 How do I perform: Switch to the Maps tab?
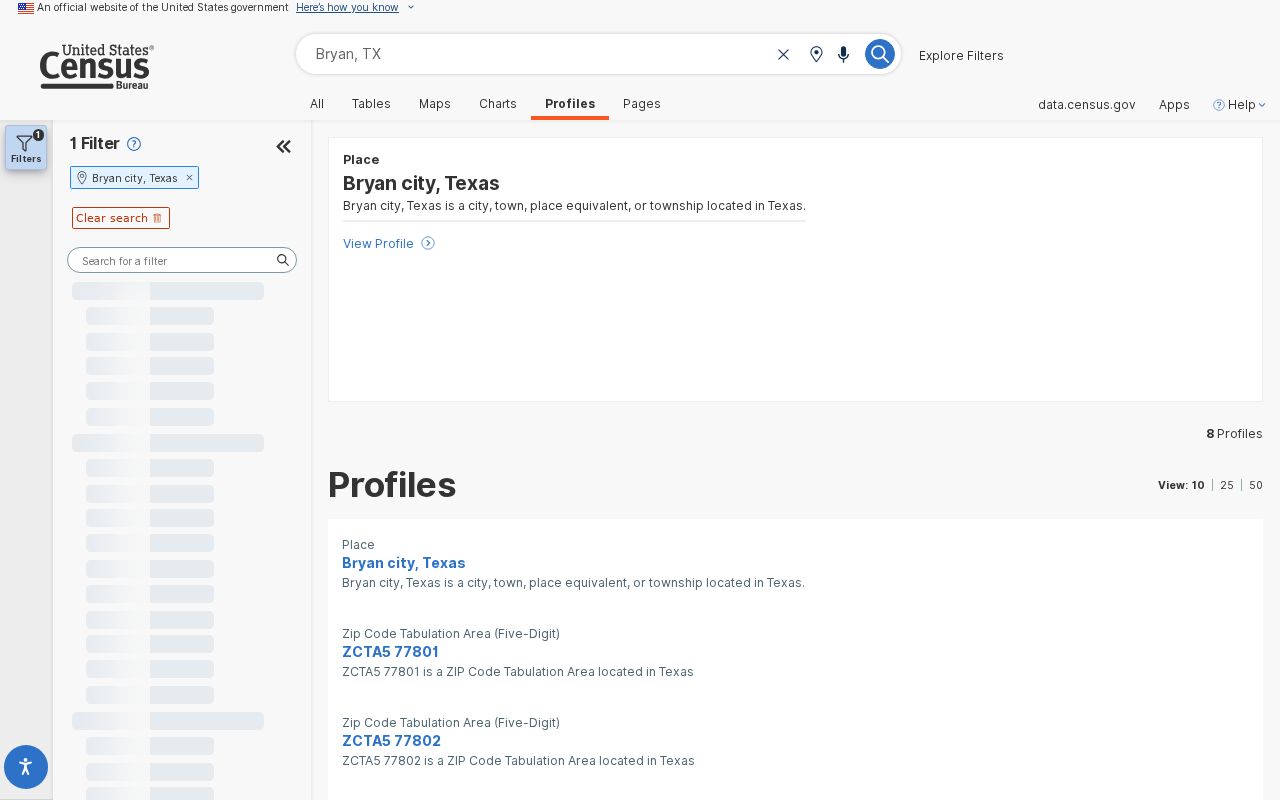pyautogui.click(x=435, y=104)
